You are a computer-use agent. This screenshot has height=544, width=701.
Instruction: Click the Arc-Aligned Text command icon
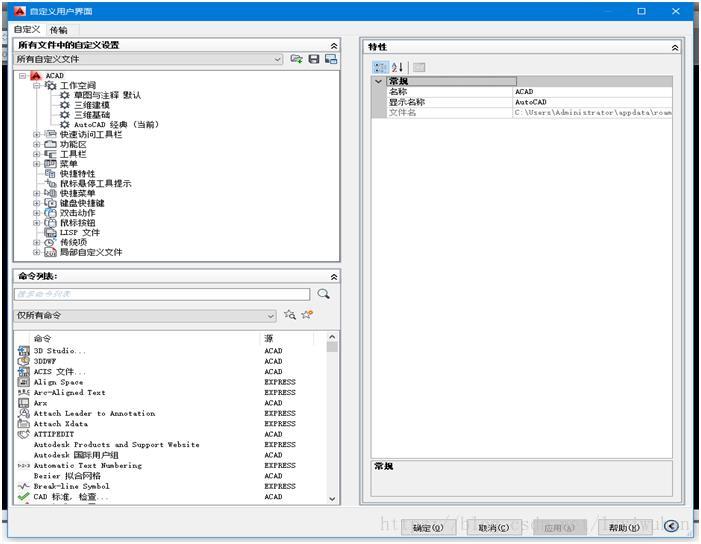coord(23,392)
